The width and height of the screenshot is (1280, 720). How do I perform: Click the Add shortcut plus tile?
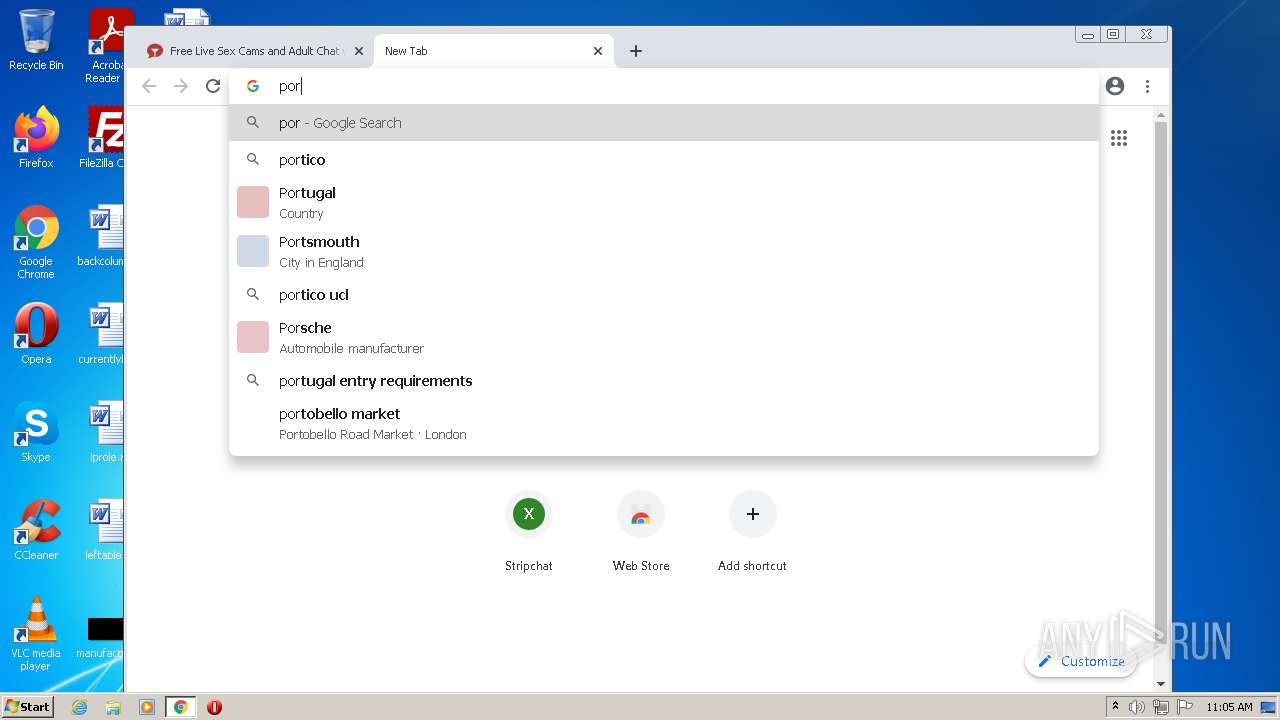pos(753,532)
